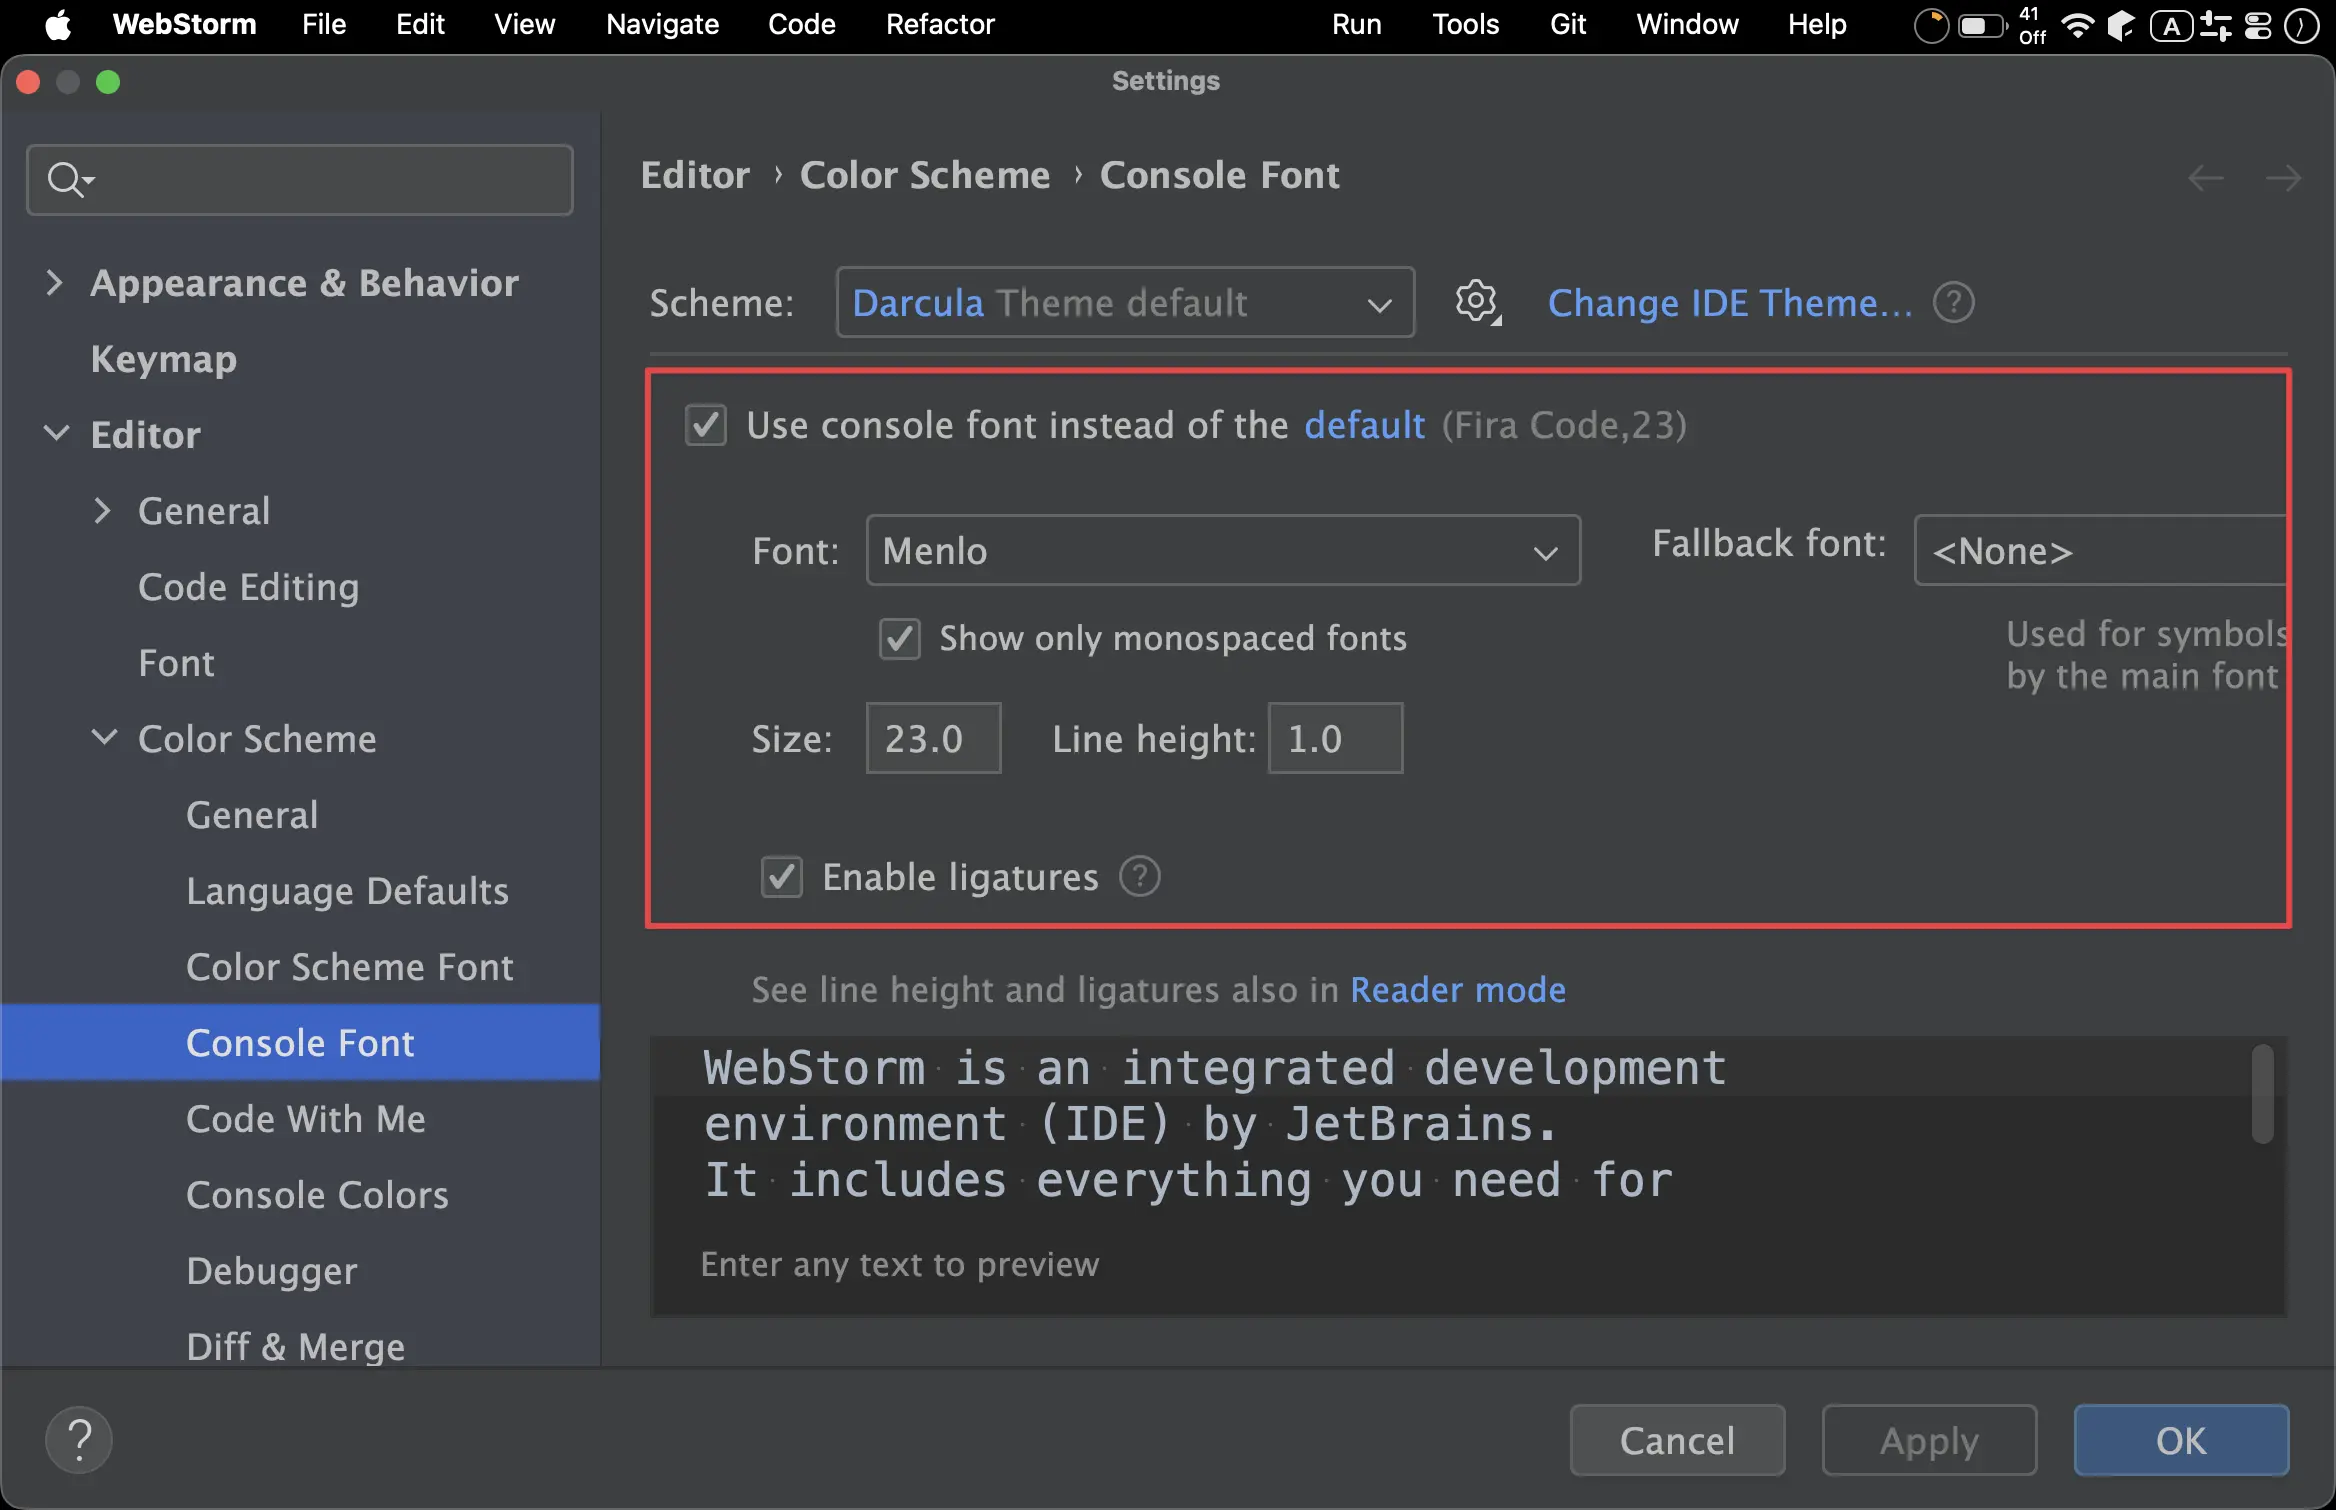Image resolution: width=2336 pixels, height=1510 pixels.
Task: Open the Menlo font dropdown
Action: pos(1222,551)
